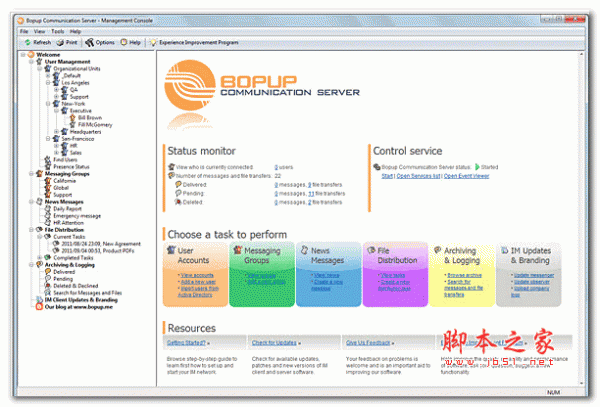The height and width of the screenshot is (407, 600).
Task: Click the California group icon
Action: point(48,181)
